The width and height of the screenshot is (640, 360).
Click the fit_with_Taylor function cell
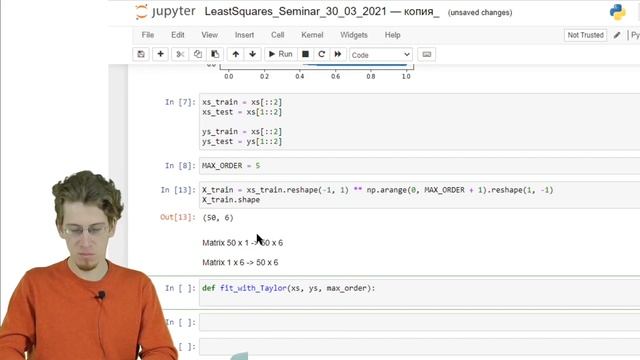[420, 293]
